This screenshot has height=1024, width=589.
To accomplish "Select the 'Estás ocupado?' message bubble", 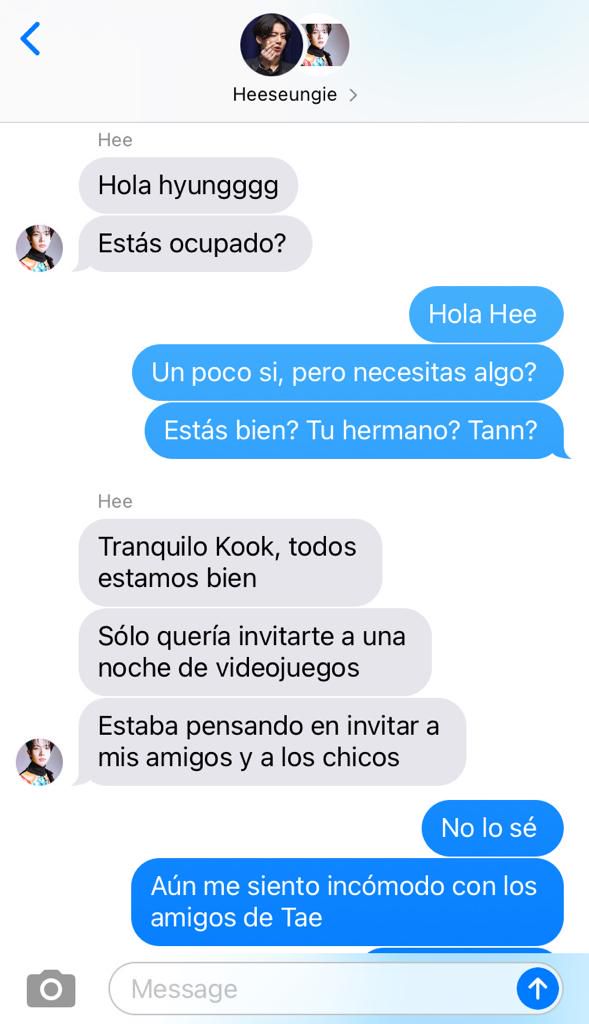I will 194,244.
